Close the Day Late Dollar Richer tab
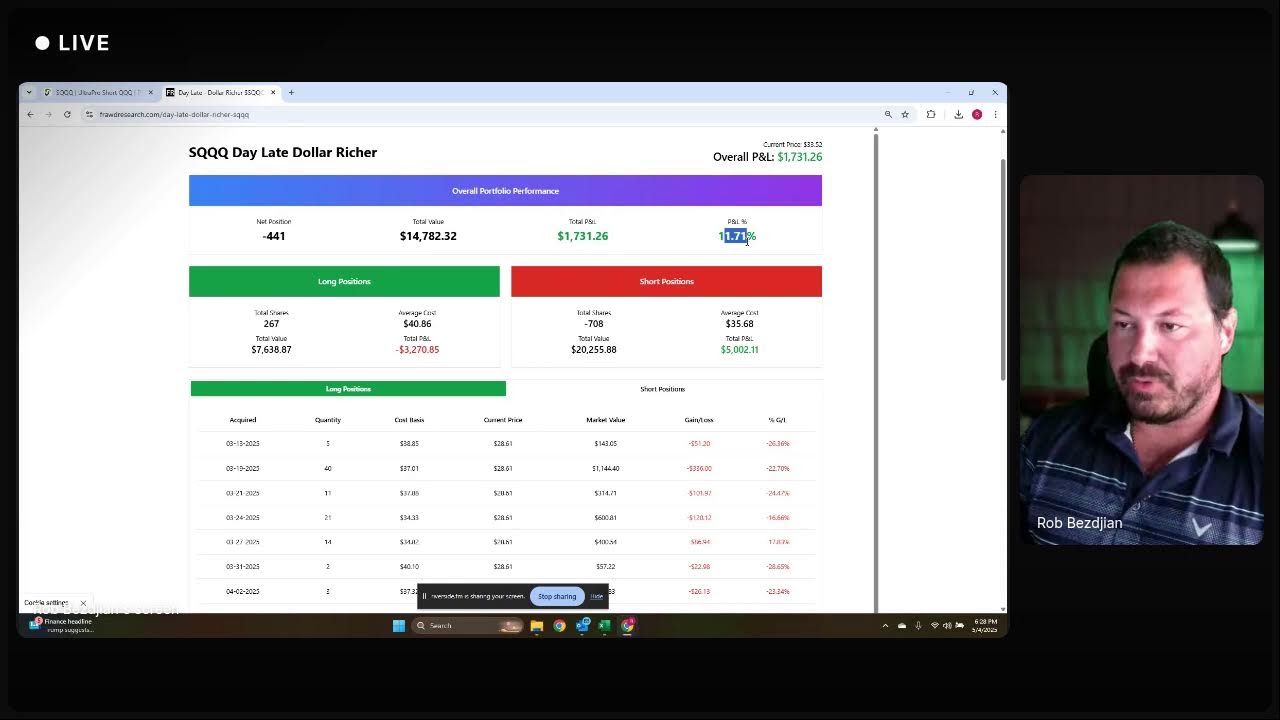Image resolution: width=1280 pixels, height=720 pixels. pyautogui.click(x=273, y=92)
